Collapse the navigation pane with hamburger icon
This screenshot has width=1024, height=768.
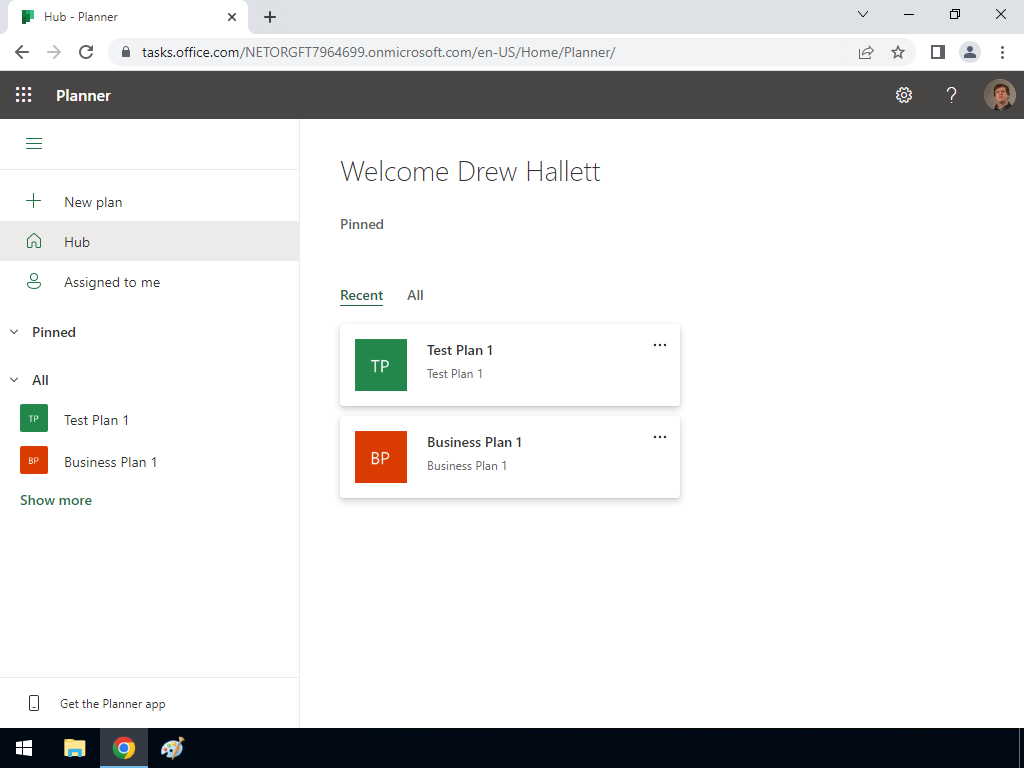[34, 144]
